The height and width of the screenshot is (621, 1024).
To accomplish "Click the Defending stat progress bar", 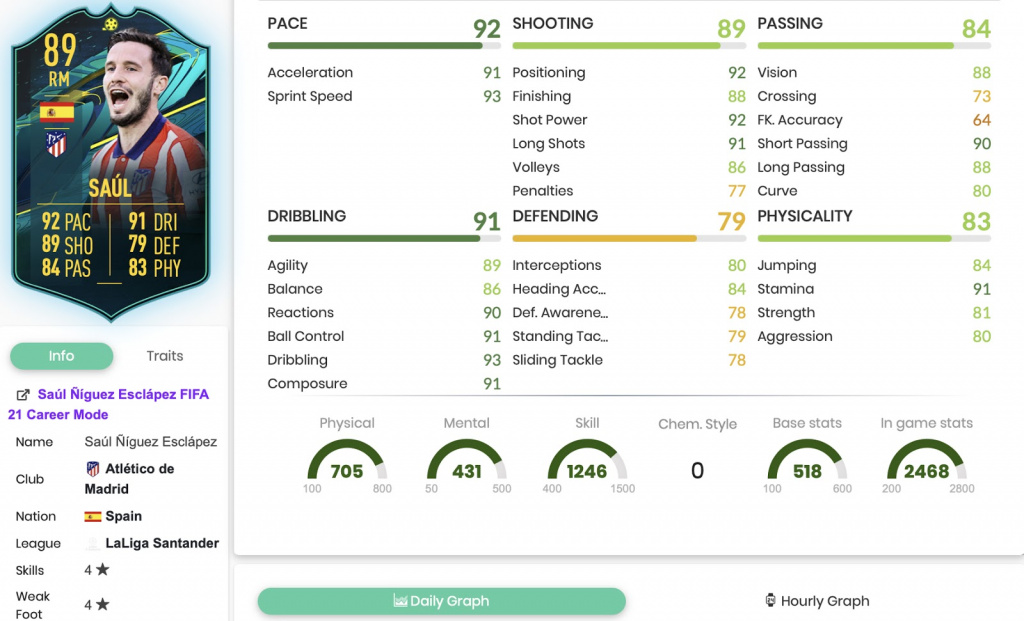I will [629, 238].
